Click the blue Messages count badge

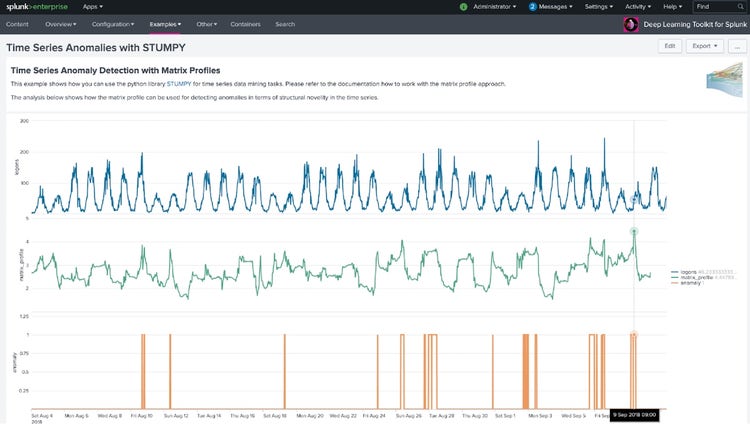click(533, 6)
